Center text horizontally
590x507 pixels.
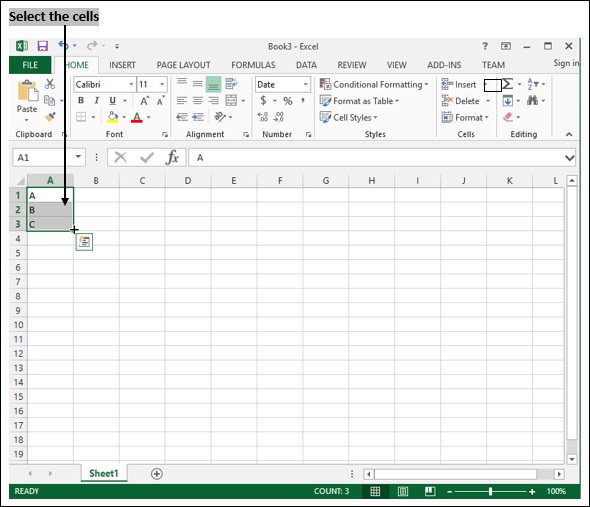tap(198, 100)
